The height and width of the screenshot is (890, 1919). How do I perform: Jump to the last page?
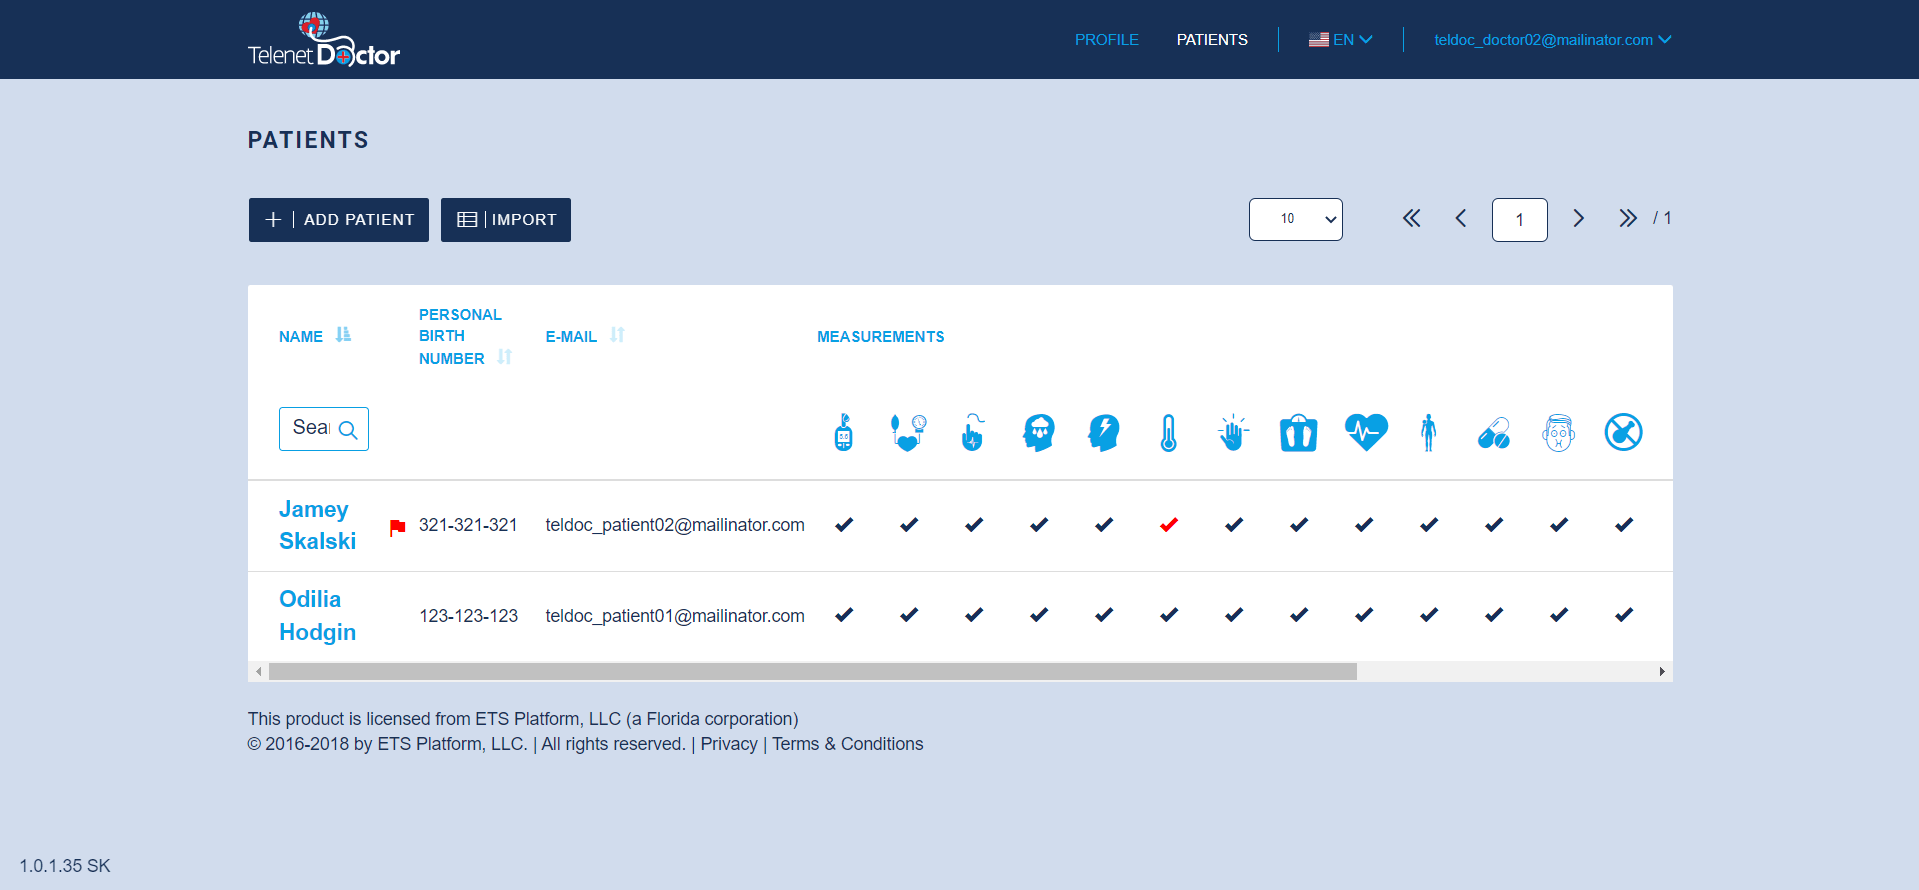[1628, 218]
